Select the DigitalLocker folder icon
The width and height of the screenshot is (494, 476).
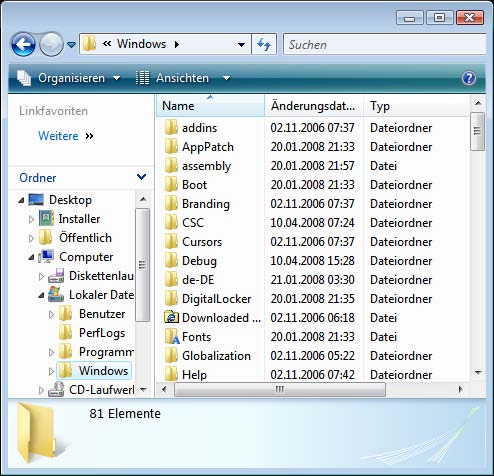point(171,298)
